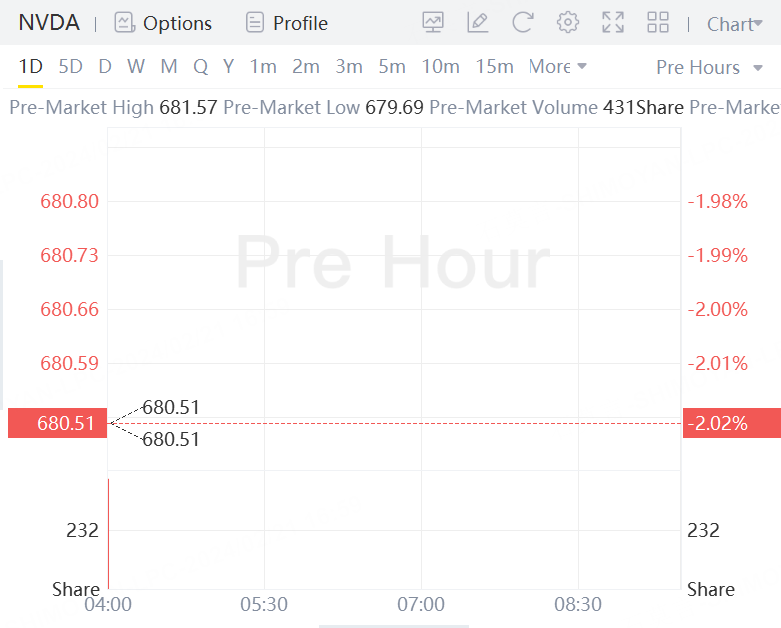Select the 1D timeframe tab
Viewport: 781px width, 628px height.
tap(31, 67)
